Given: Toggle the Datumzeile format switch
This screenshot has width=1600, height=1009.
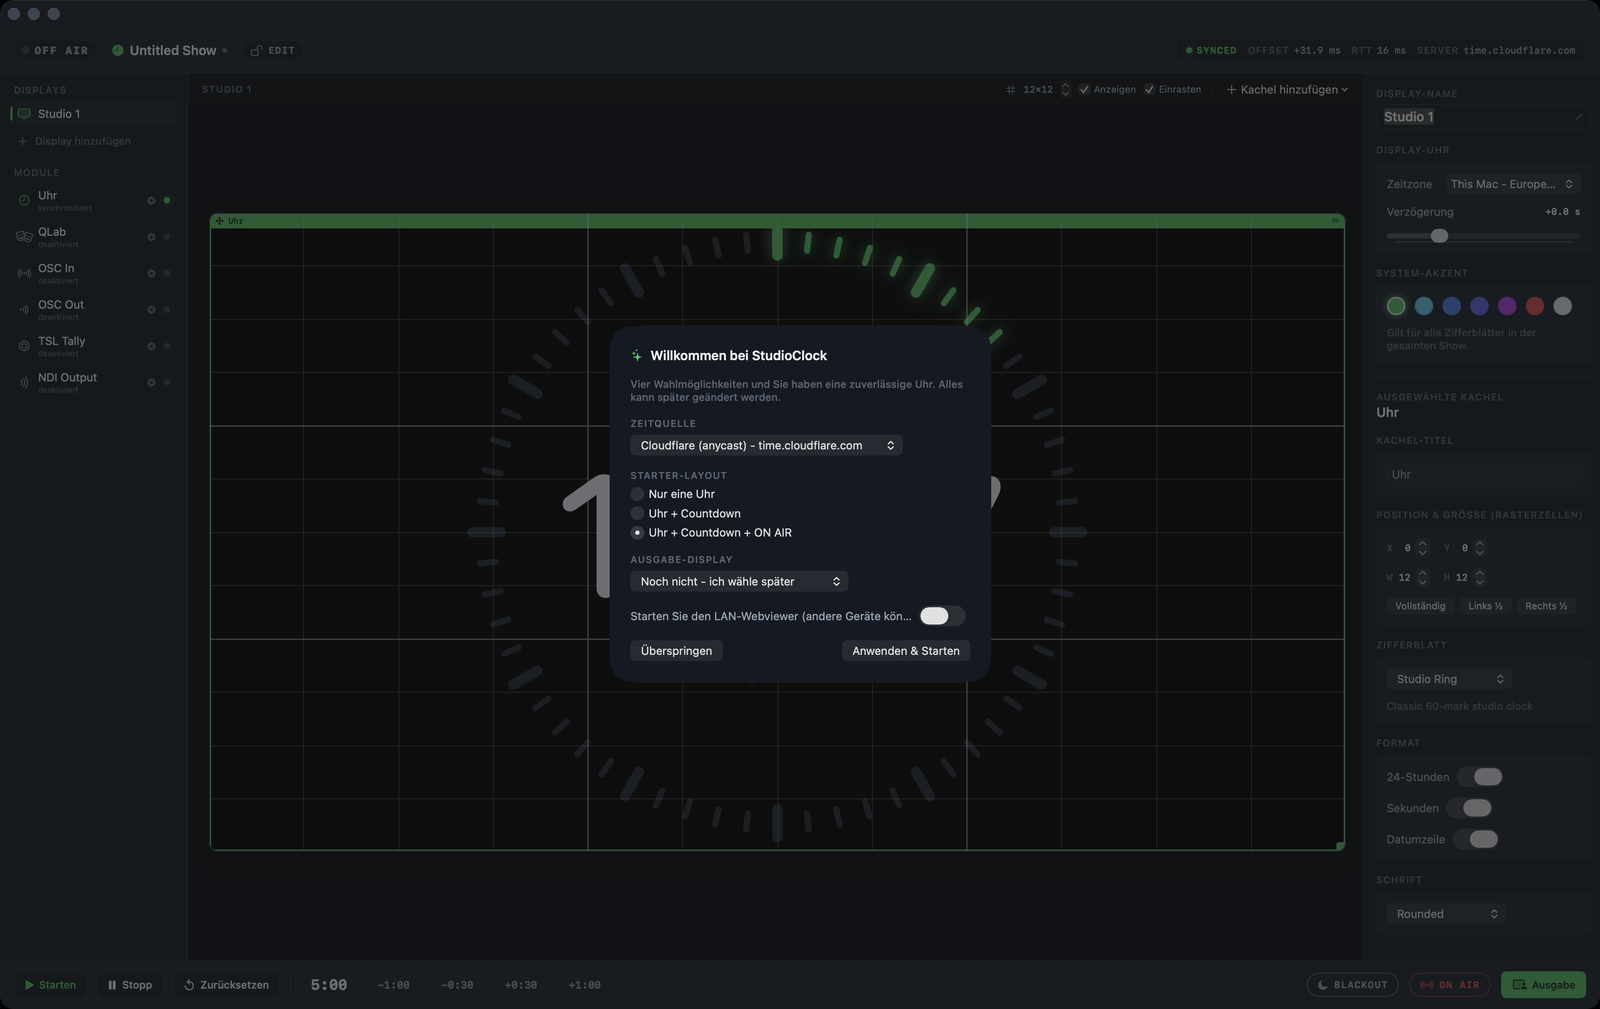Looking at the screenshot, I should pyautogui.click(x=1477, y=839).
